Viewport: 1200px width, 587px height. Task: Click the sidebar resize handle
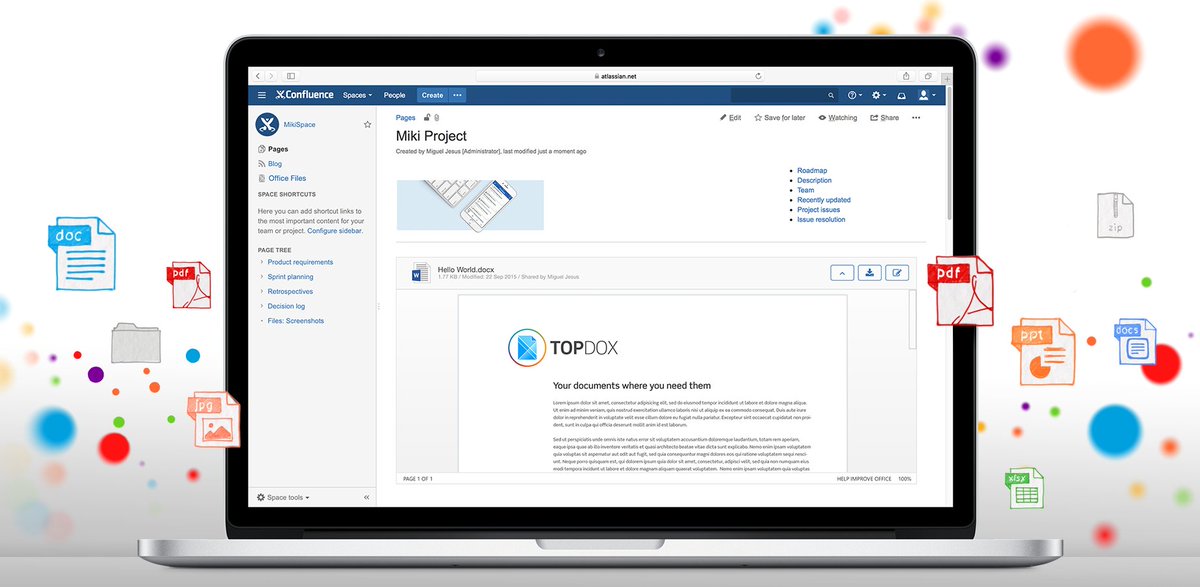click(377, 307)
